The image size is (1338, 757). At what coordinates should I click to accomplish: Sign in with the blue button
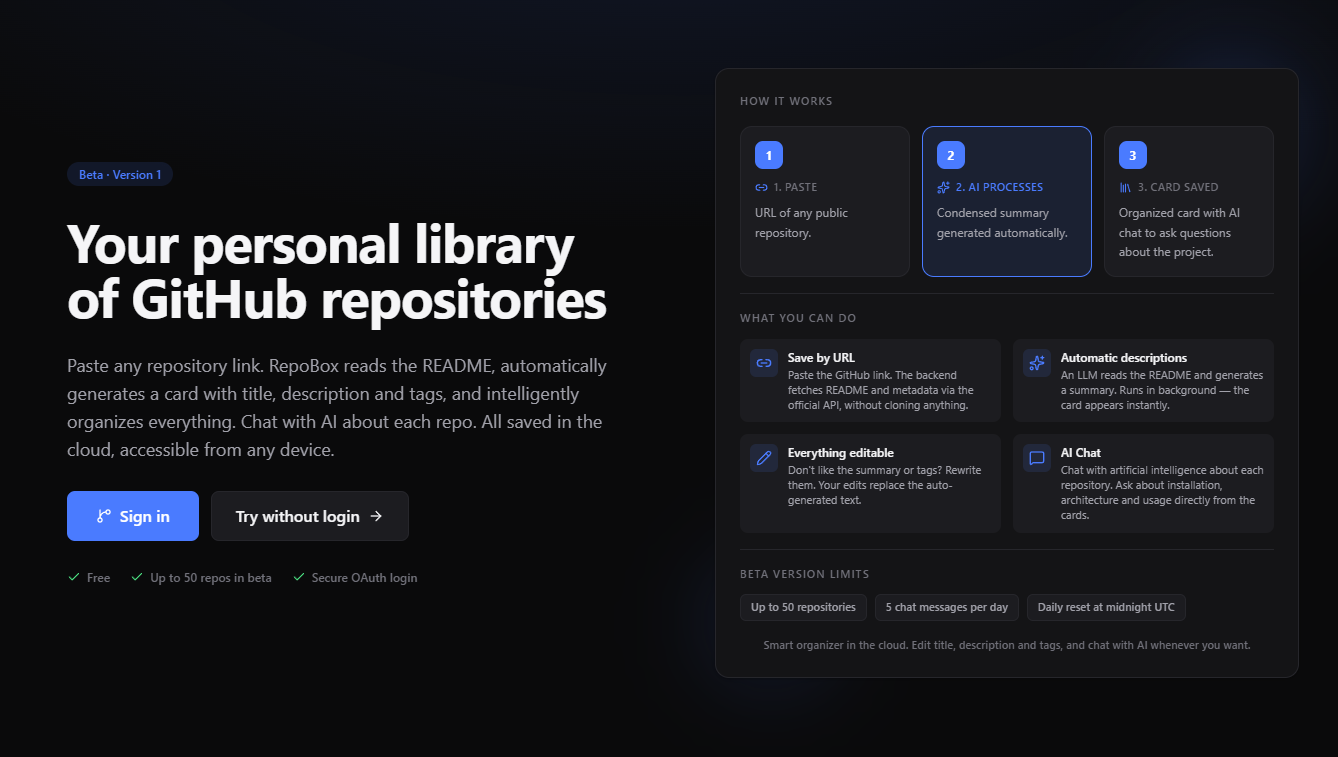(x=133, y=516)
